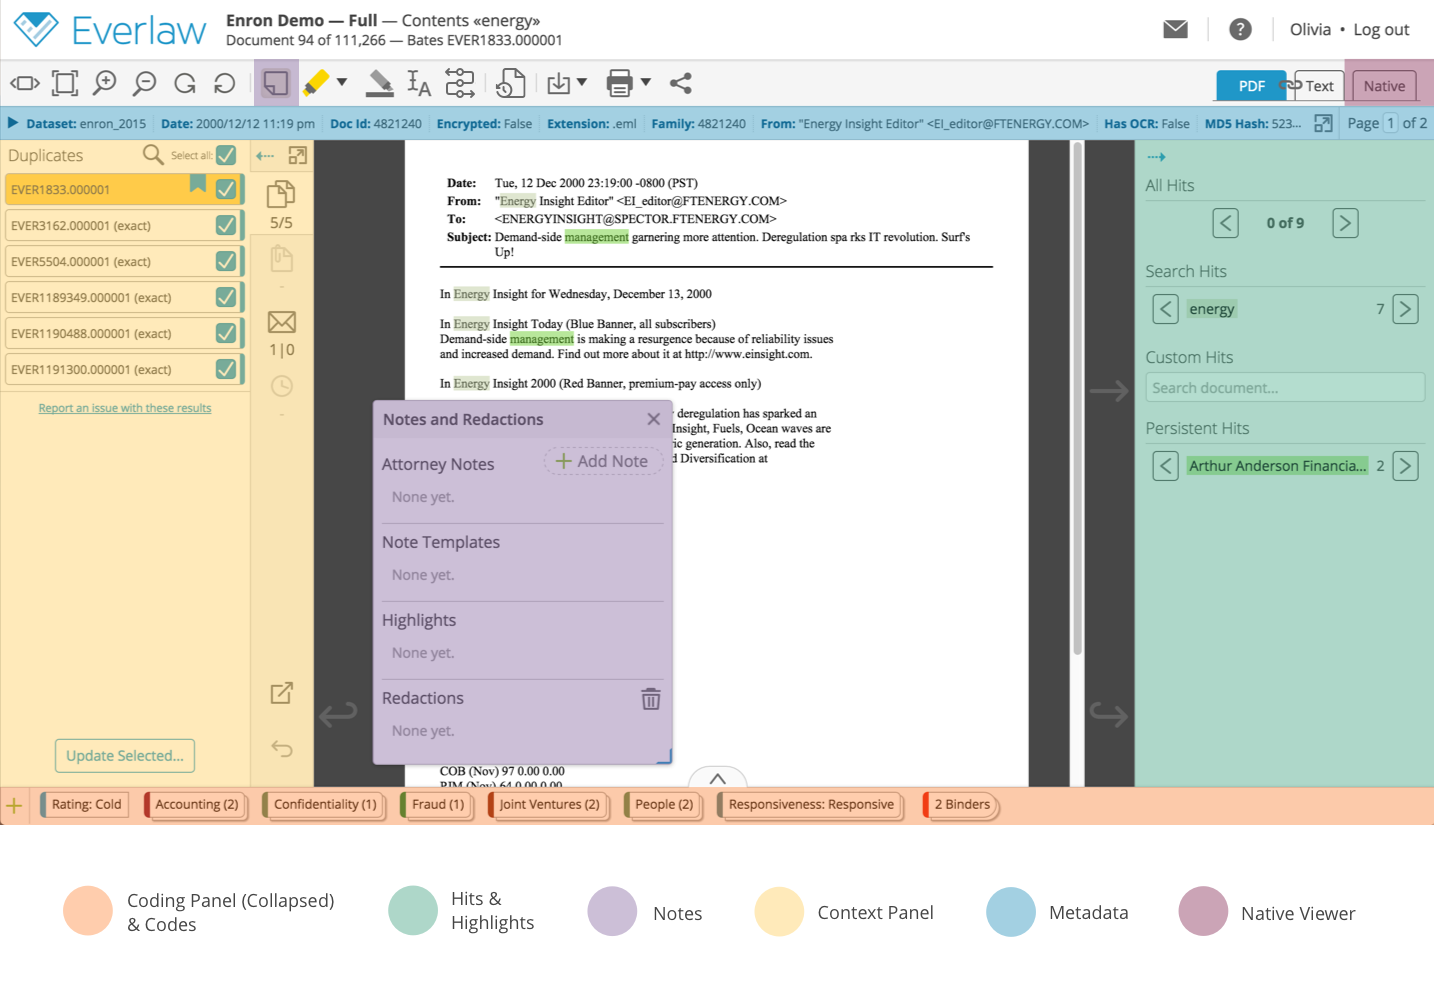The height and width of the screenshot is (989, 1434).
Task: Collapse the hits panel dotted arrow
Action: tap(1156, 157)
